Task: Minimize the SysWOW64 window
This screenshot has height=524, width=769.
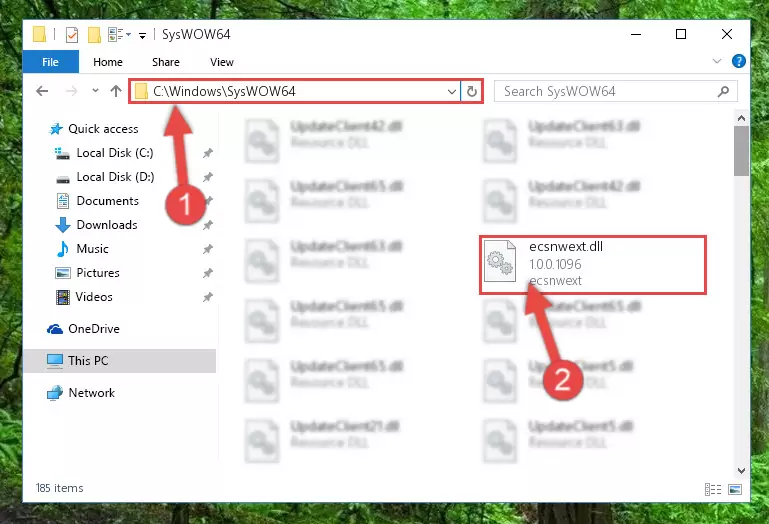Action: (x=636, y=34)
